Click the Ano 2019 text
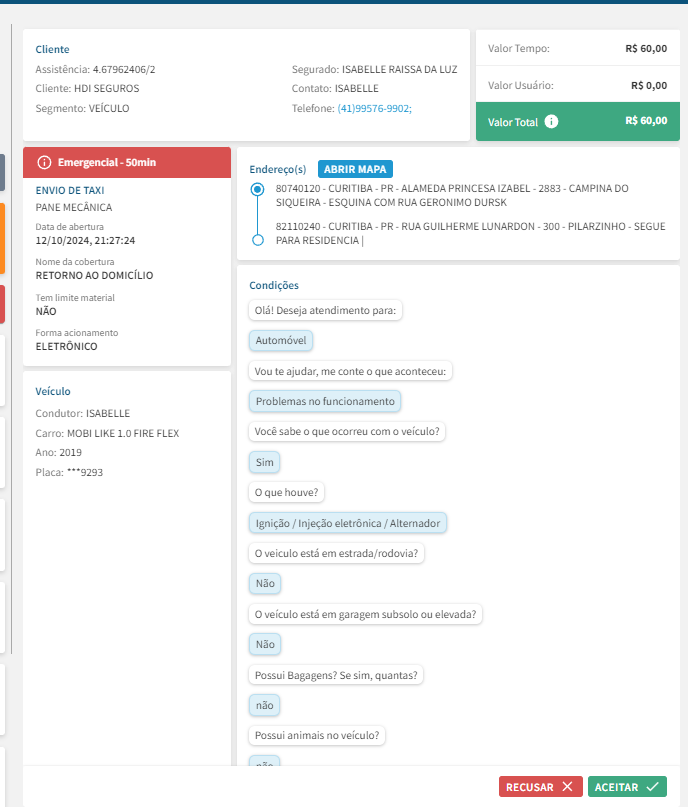The height and width of the screenshot is (807, 688). click(59, 452)
